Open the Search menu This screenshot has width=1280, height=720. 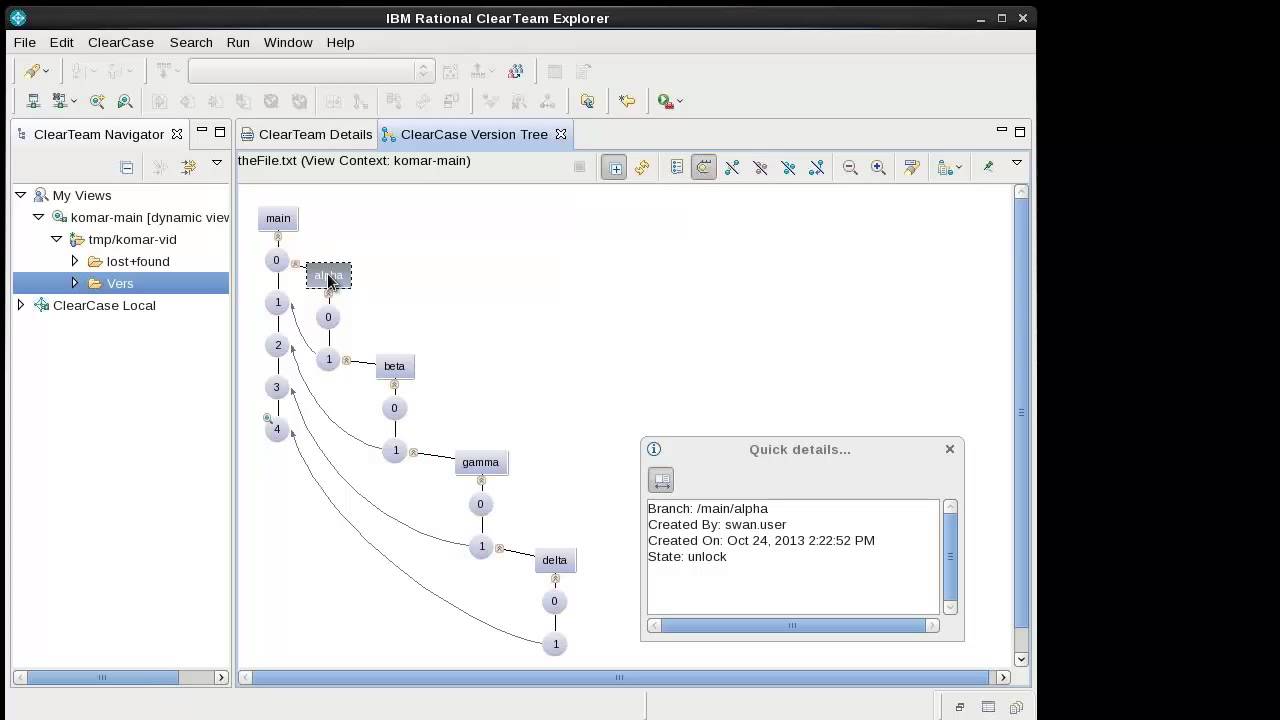coord(191,42)
